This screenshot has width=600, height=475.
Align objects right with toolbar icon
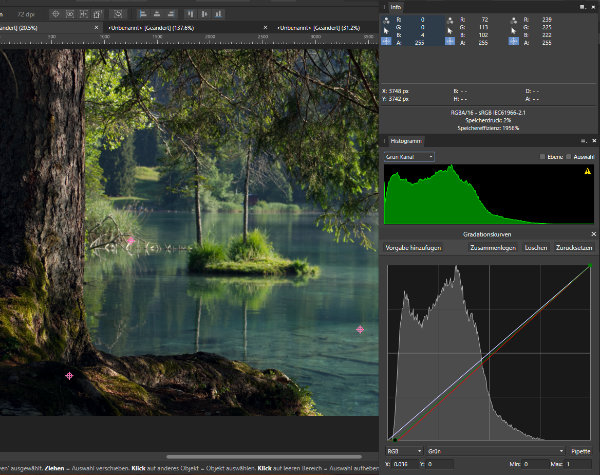[171, 14]
